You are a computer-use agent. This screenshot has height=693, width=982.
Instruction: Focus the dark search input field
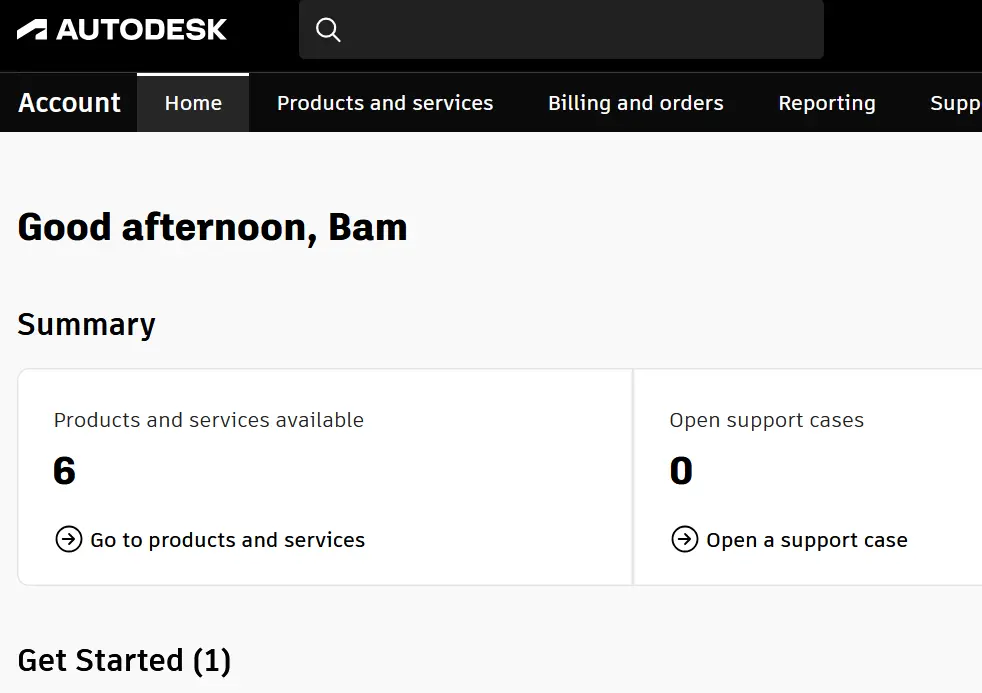[x=561, y=29]
